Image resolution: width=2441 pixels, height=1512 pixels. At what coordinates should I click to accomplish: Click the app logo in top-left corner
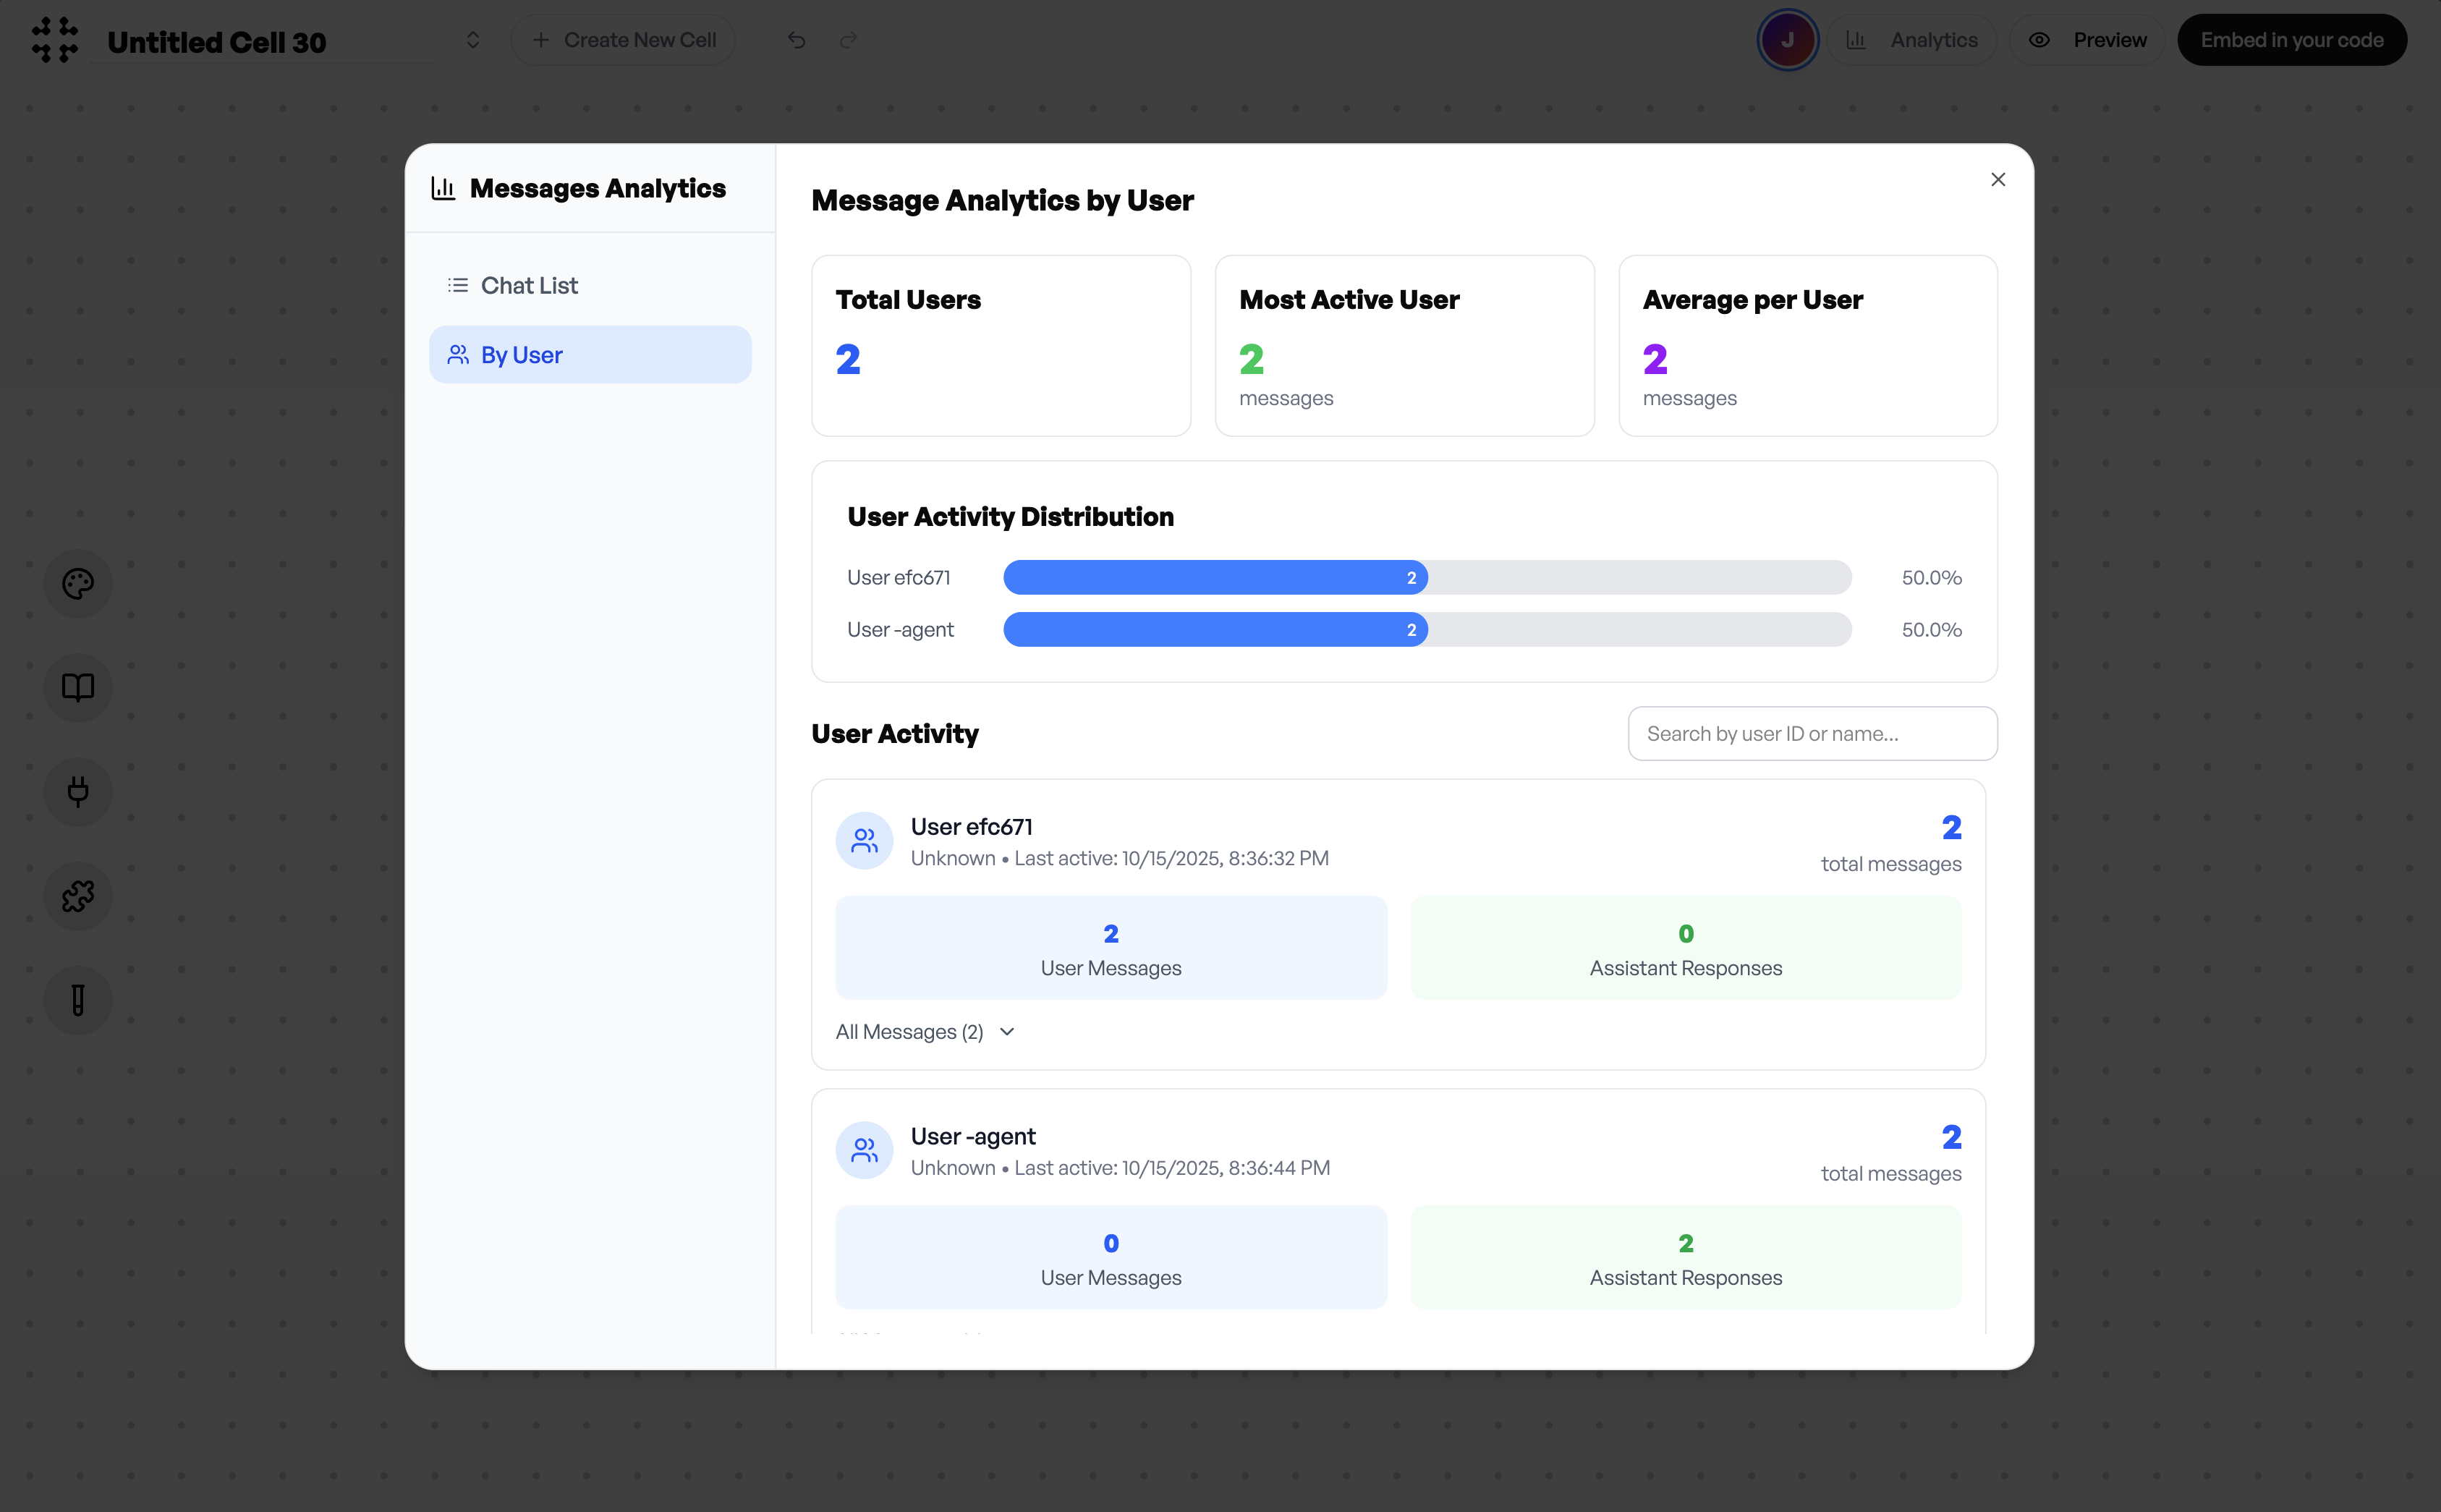[x=55, y=40]
